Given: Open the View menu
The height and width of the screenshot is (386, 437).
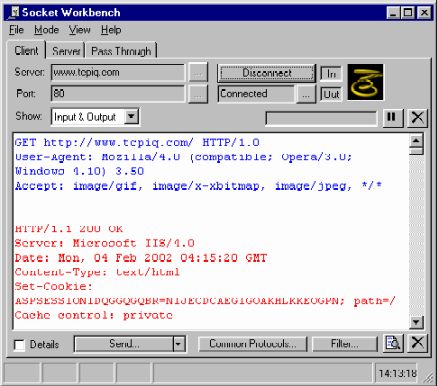Looking at the screenshot, I should (79, 30).
